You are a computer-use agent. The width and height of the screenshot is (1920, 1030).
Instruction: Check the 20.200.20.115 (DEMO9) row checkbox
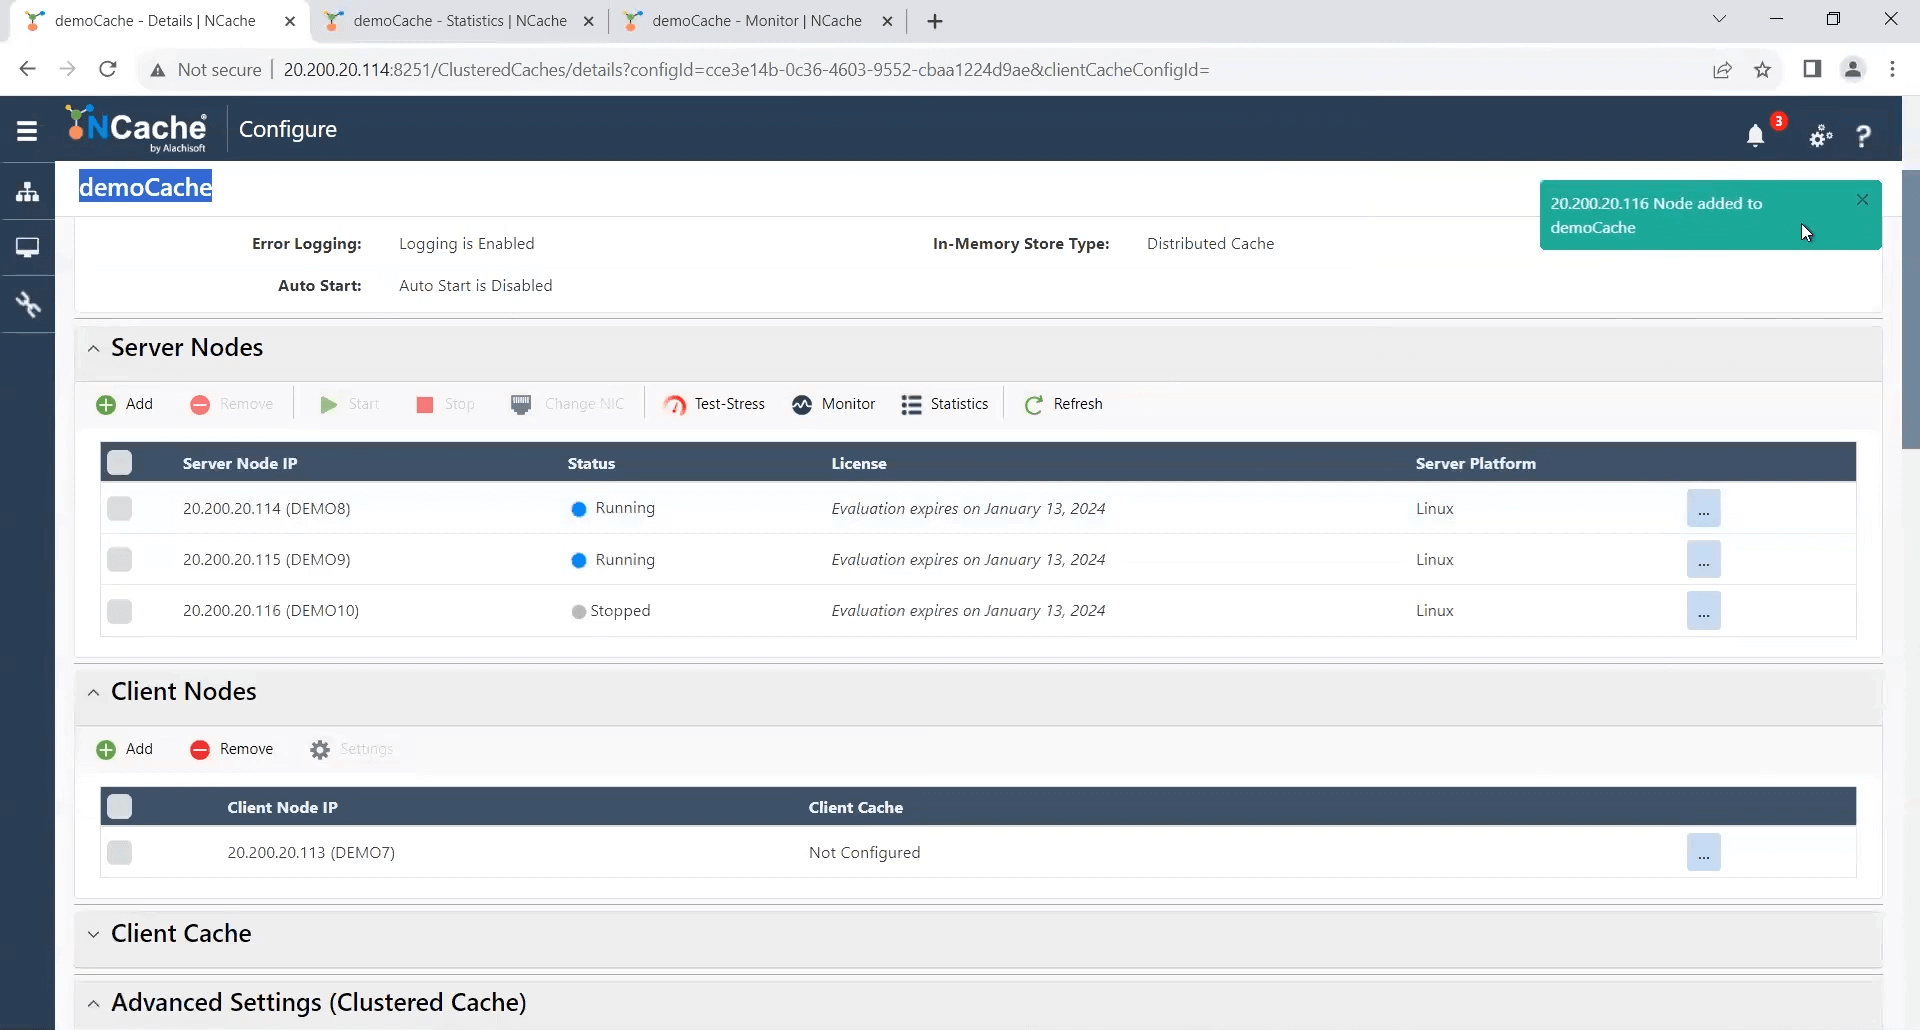pos(120,559)
